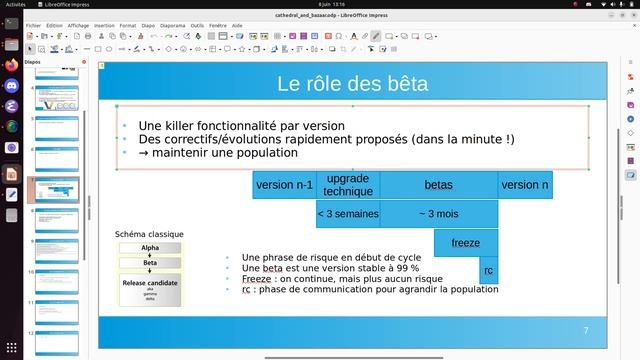Screen dimensions: 640x360
Task: Select the Ellipse drawing tool
Action: click(109, 49)
